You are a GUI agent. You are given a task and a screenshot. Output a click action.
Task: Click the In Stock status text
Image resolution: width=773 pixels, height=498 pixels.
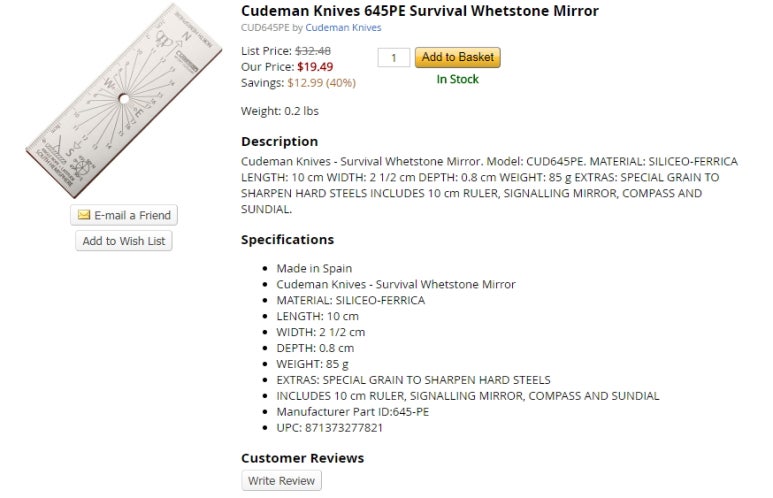[457, 79]
